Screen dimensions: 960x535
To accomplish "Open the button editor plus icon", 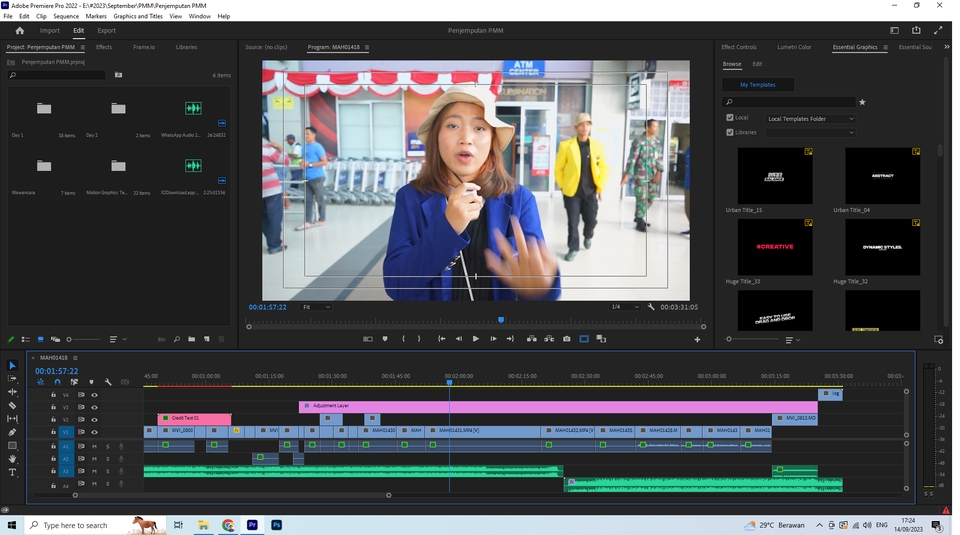I will tap(697, 340).
